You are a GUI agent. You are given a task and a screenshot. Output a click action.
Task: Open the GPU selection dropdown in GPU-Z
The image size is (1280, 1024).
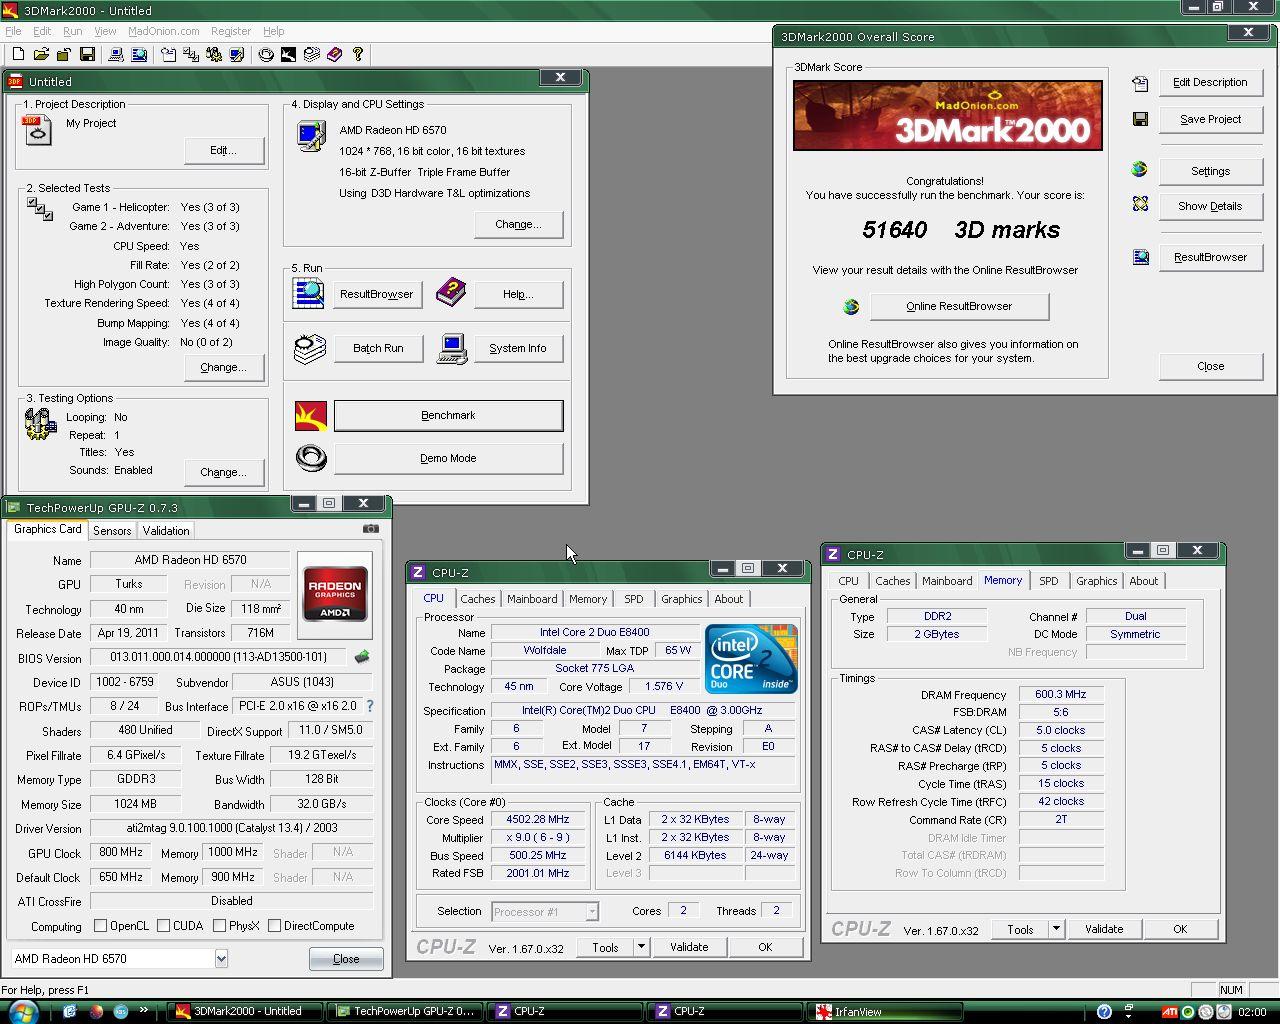click(x=221, y=959)
